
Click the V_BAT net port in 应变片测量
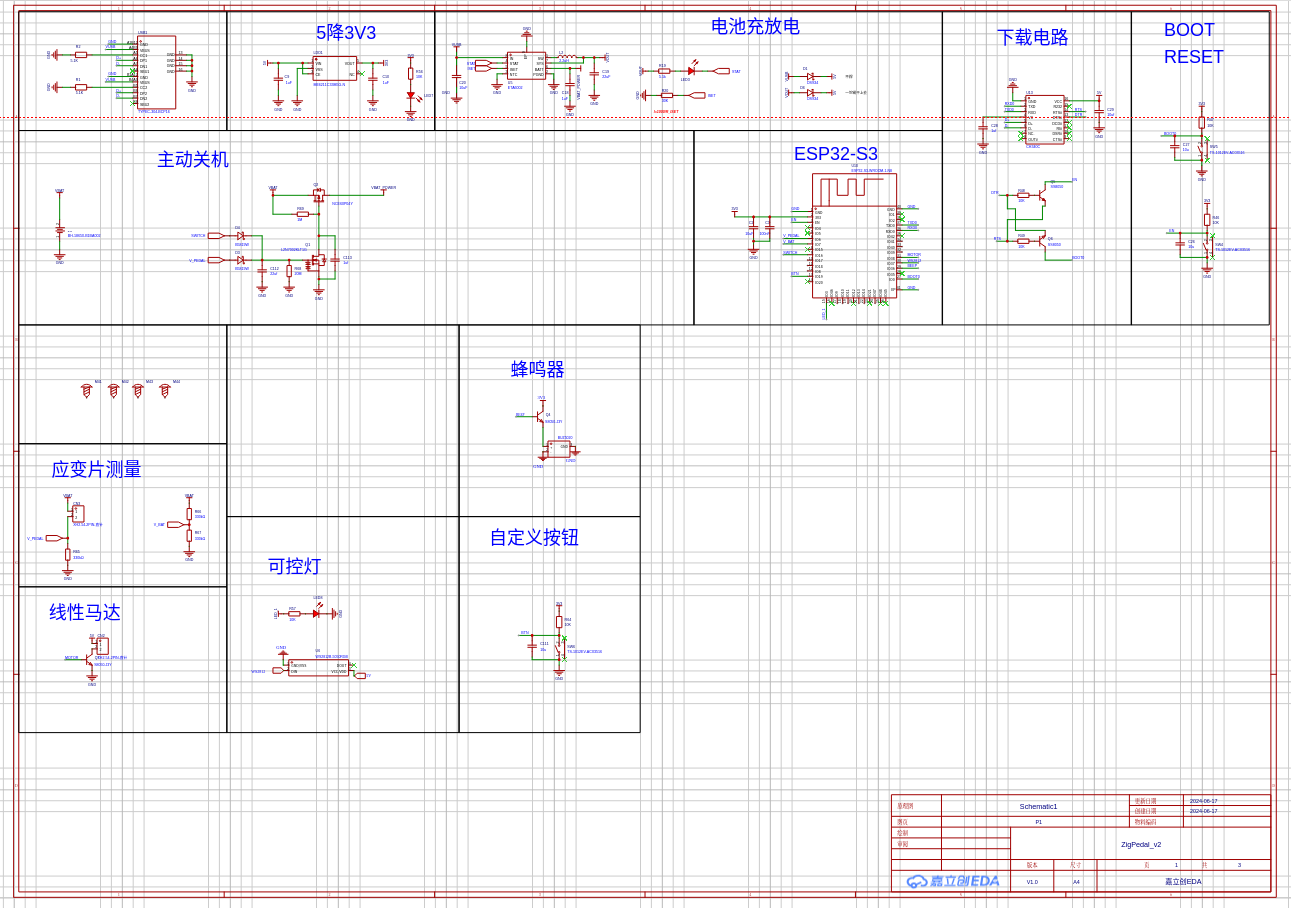[175, 524]
